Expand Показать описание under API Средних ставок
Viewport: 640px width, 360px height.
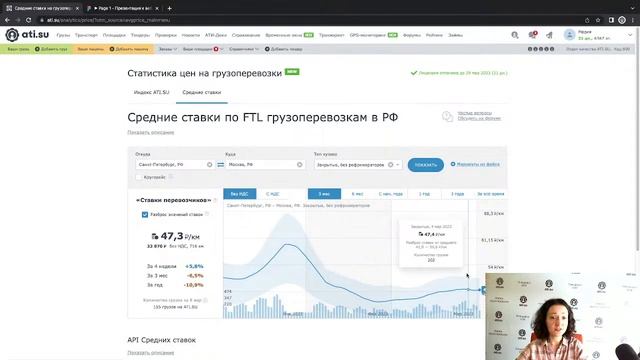click(x=151, y=353)
